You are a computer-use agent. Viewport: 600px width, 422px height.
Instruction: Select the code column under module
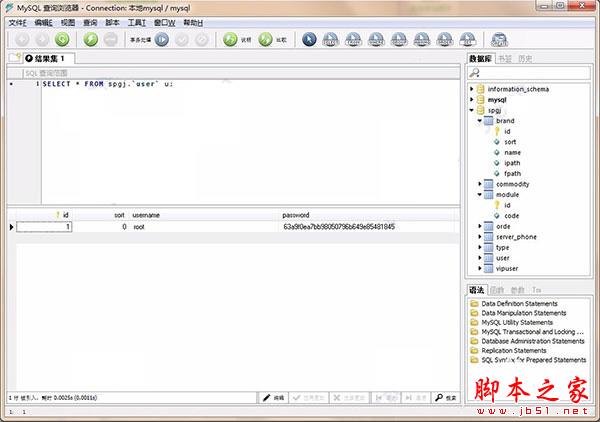[511, 216]
